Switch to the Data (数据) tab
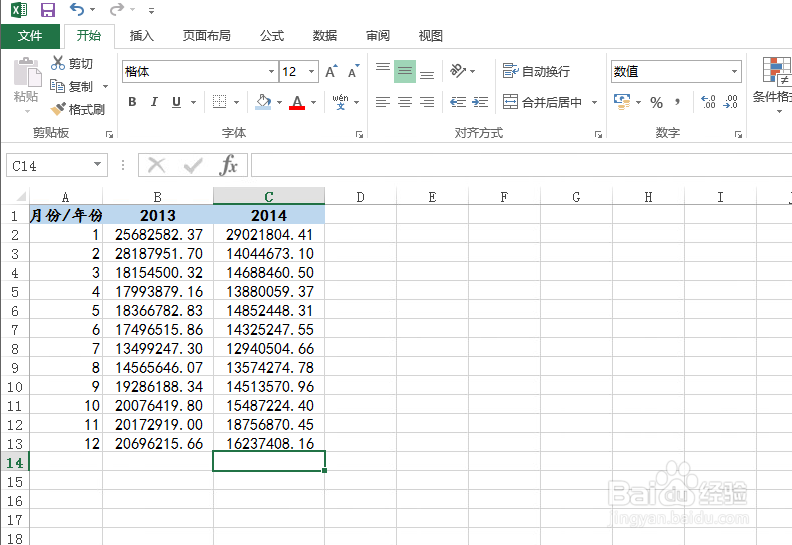The image size is (792, 545). pyautogui.click(x=324, y=35)
